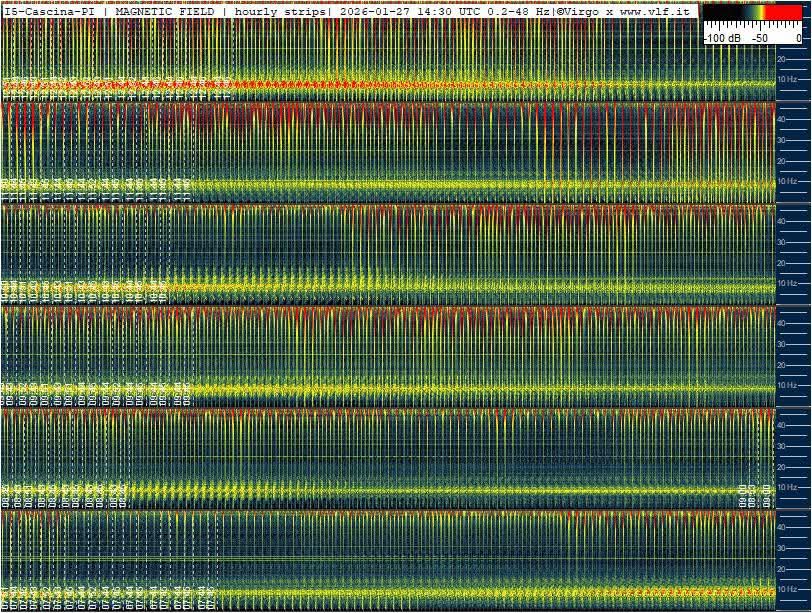Click 30 axis label on third strip

[x=782, y=242]
